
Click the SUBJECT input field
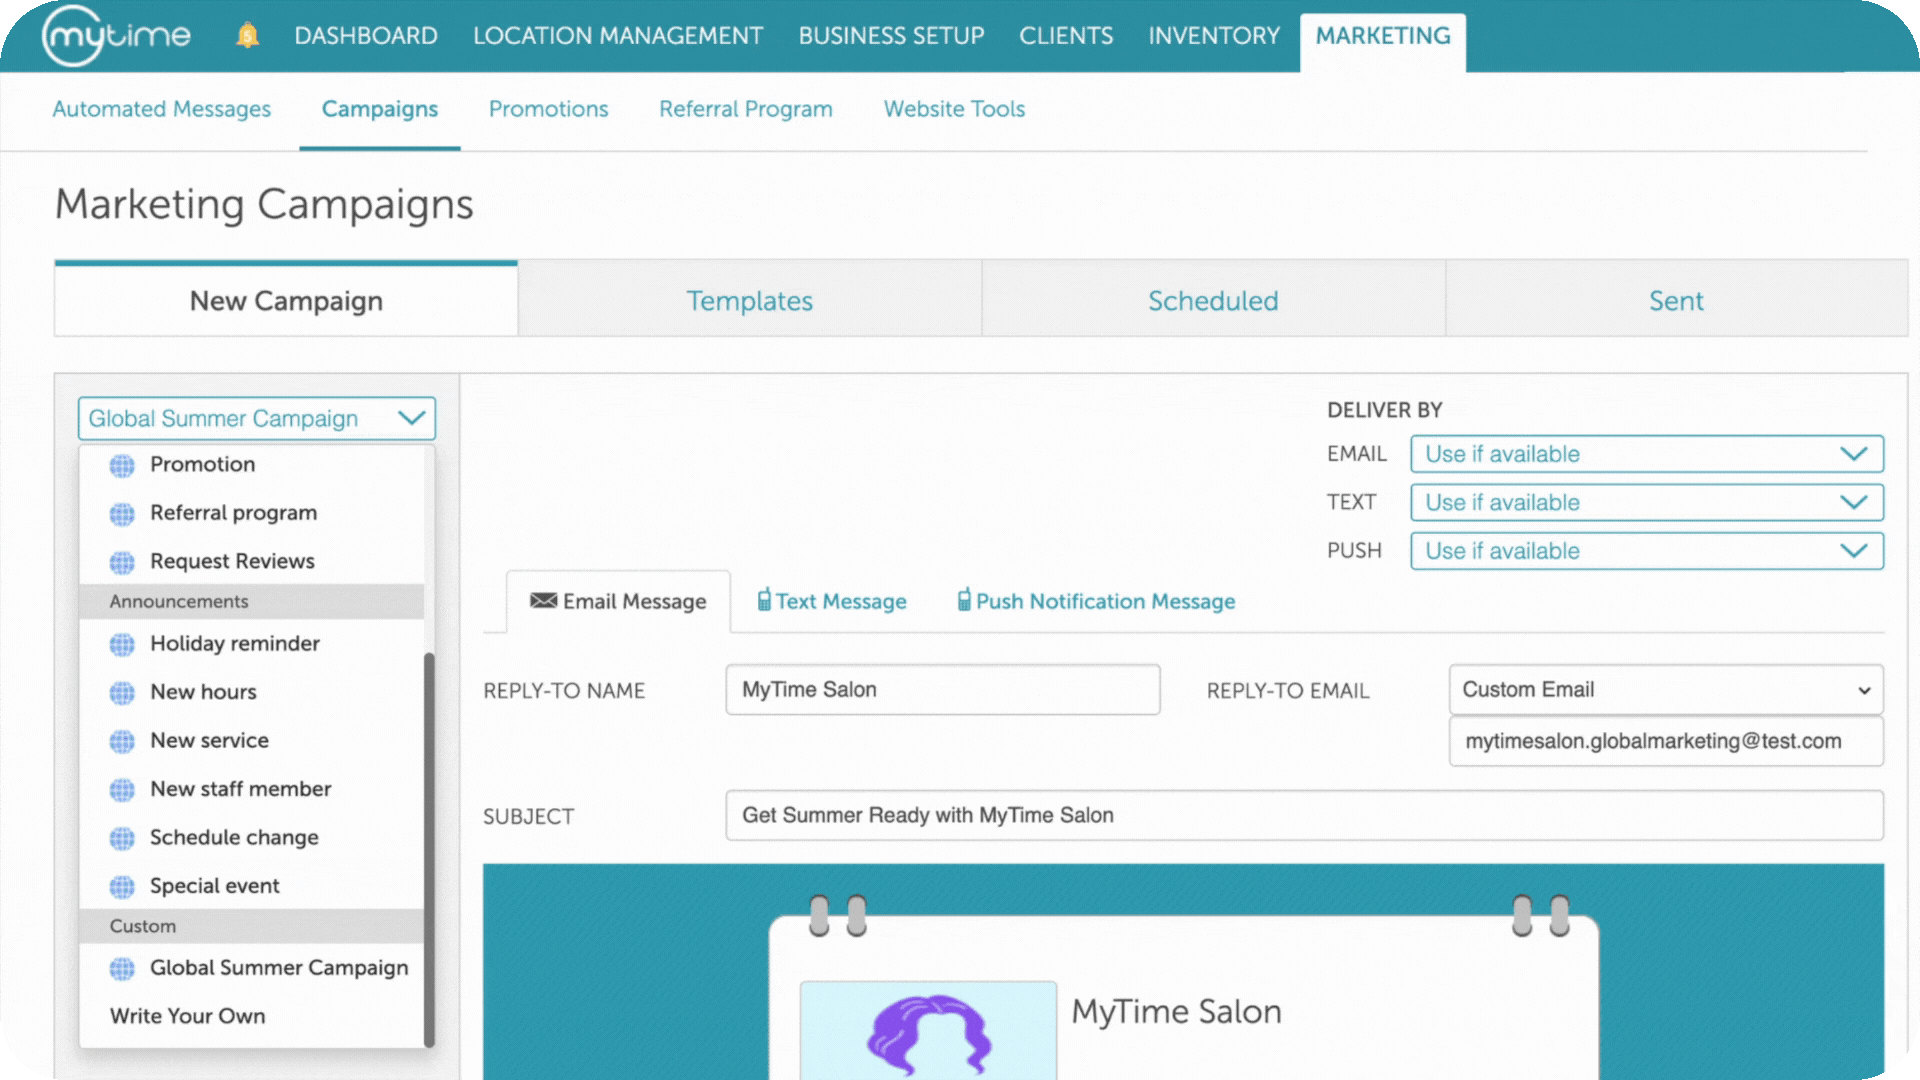click(1305, 815)
